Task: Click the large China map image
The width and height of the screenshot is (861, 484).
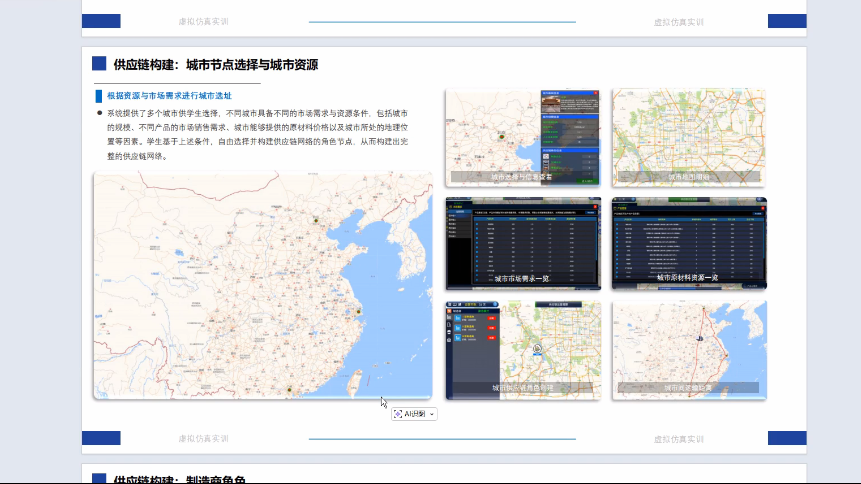Action: pyautogui.click(x=200, y=300)
